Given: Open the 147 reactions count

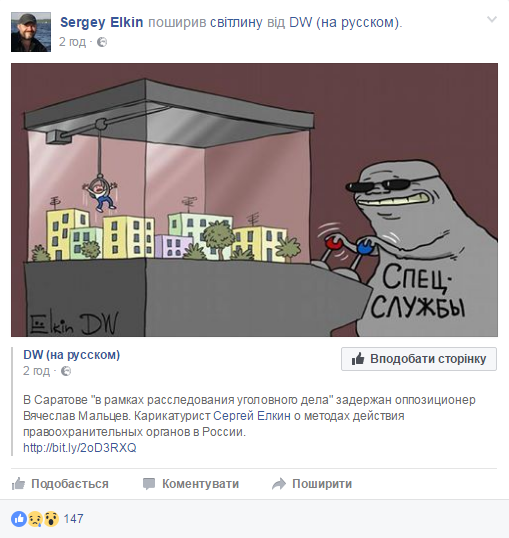Looking at the screenshot, I should (x=73, y=519).
